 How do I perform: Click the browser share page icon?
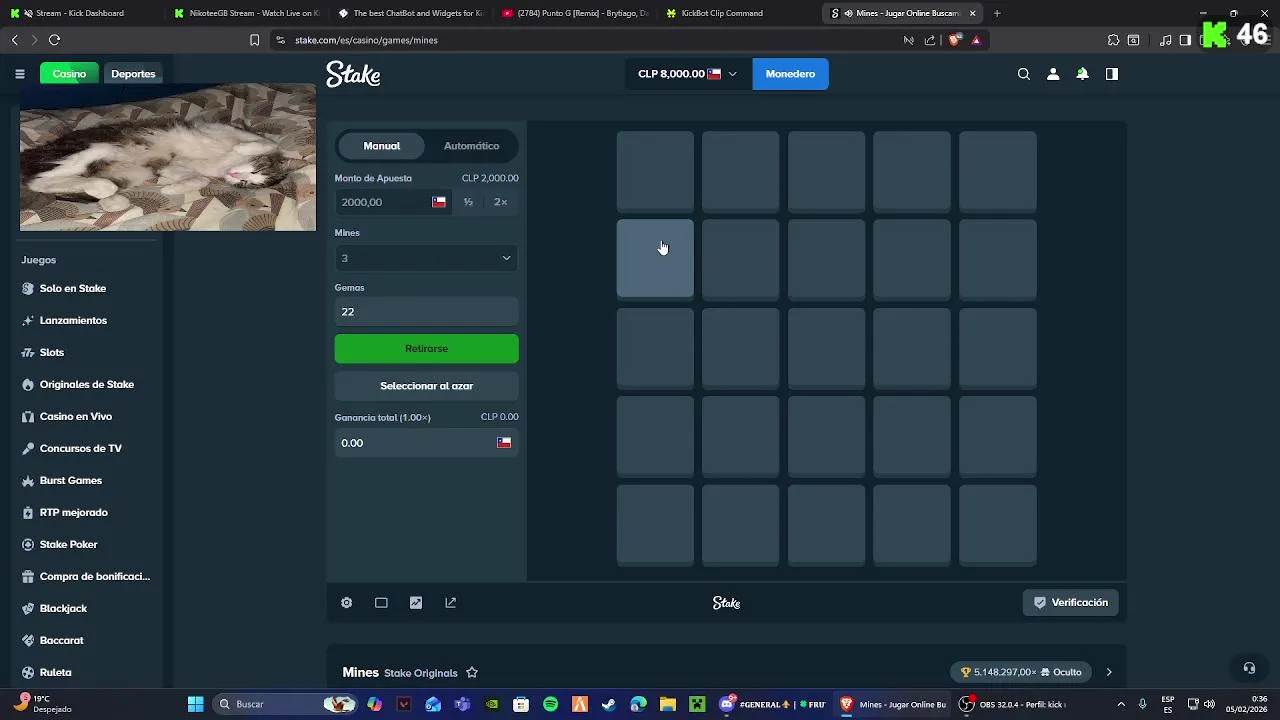pyautogui.click(x=930, y=40)
